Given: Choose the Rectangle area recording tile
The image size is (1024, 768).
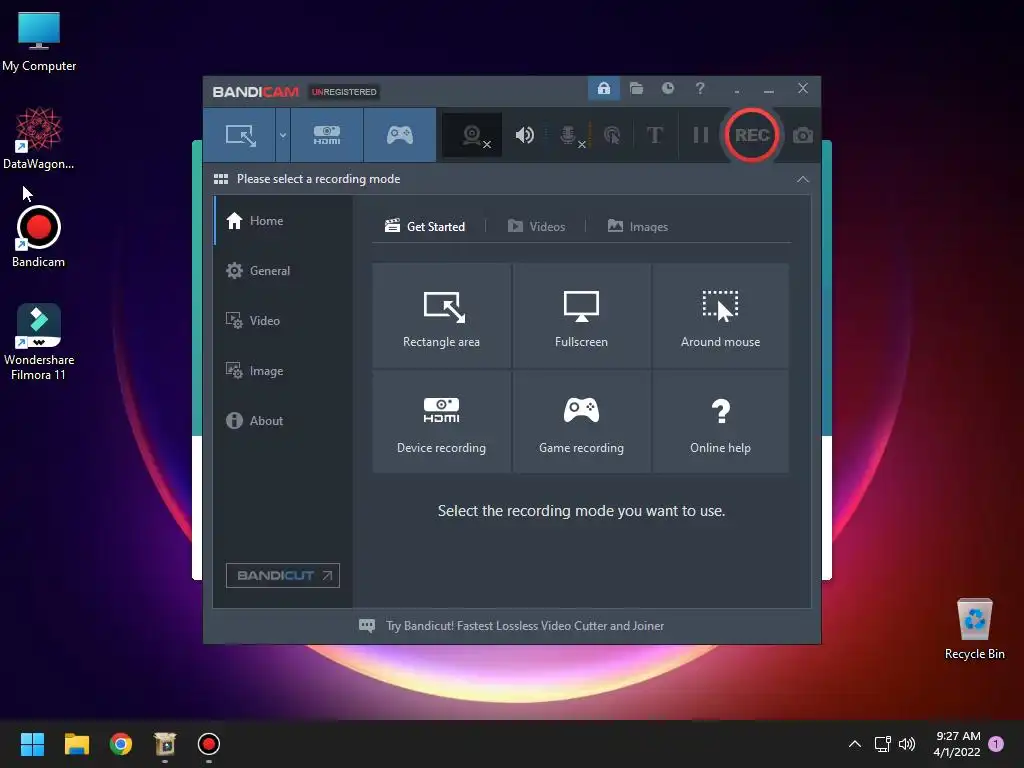Looking at the screenshot, I should (441, 316).
